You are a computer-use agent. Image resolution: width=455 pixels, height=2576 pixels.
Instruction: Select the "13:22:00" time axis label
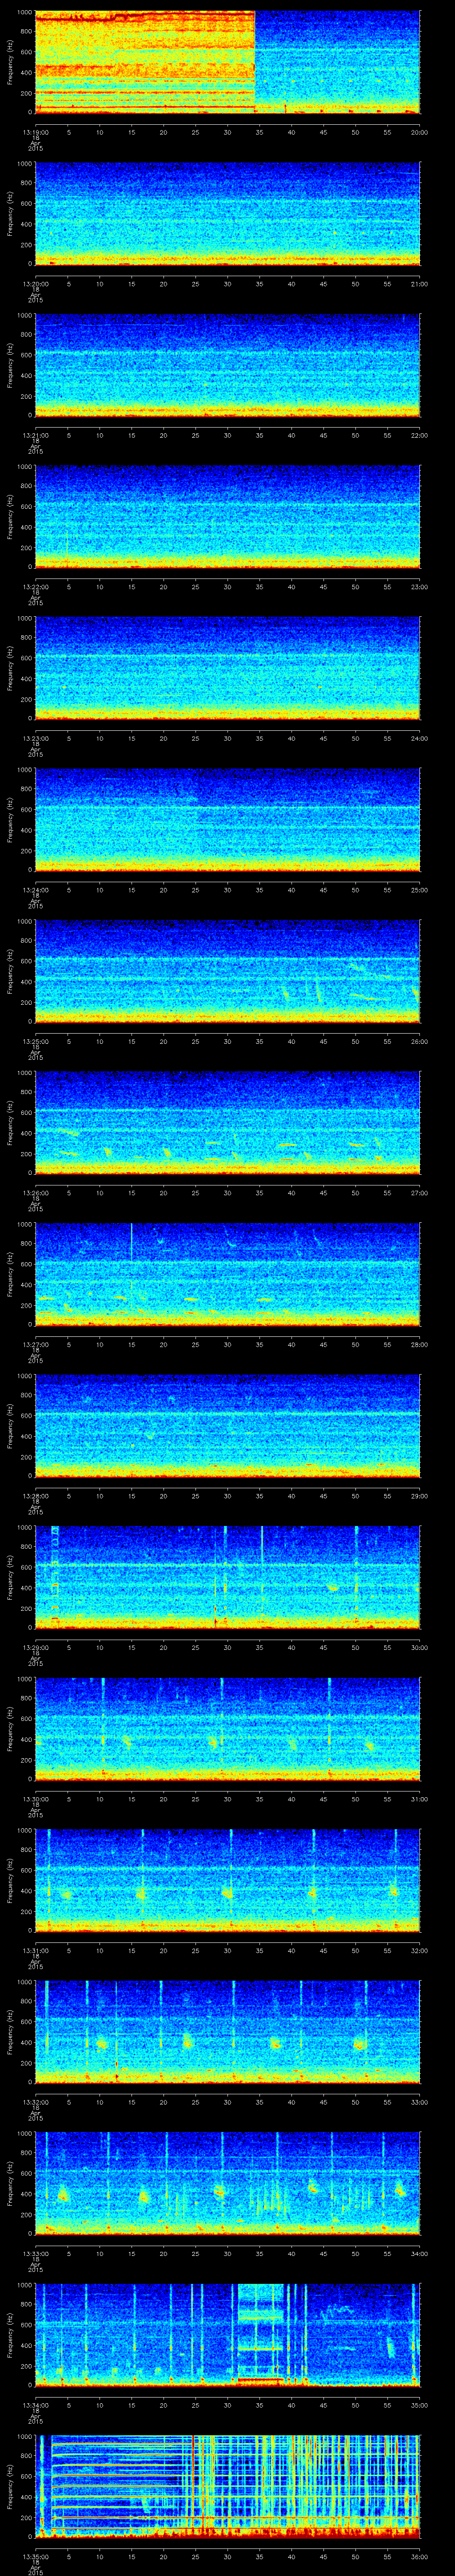(35, 587)
